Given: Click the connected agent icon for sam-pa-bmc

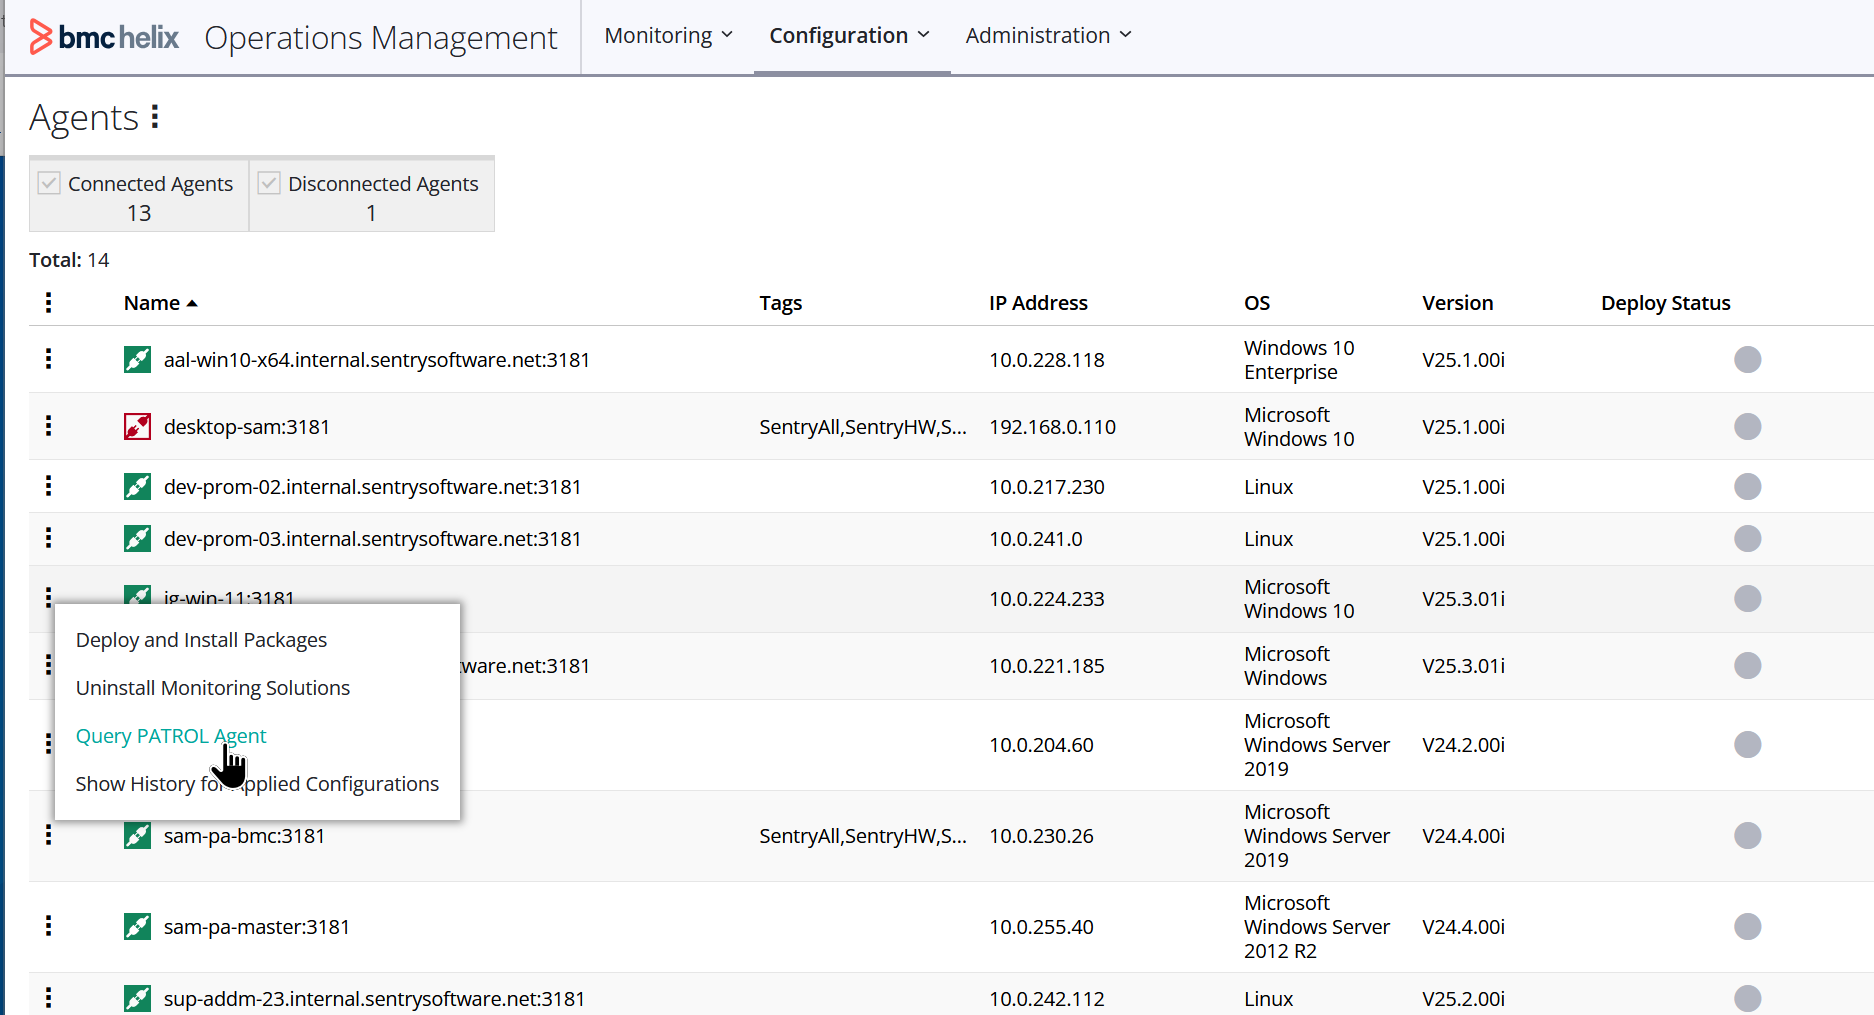Looking at the screenshot, I should tap(137, 835).
